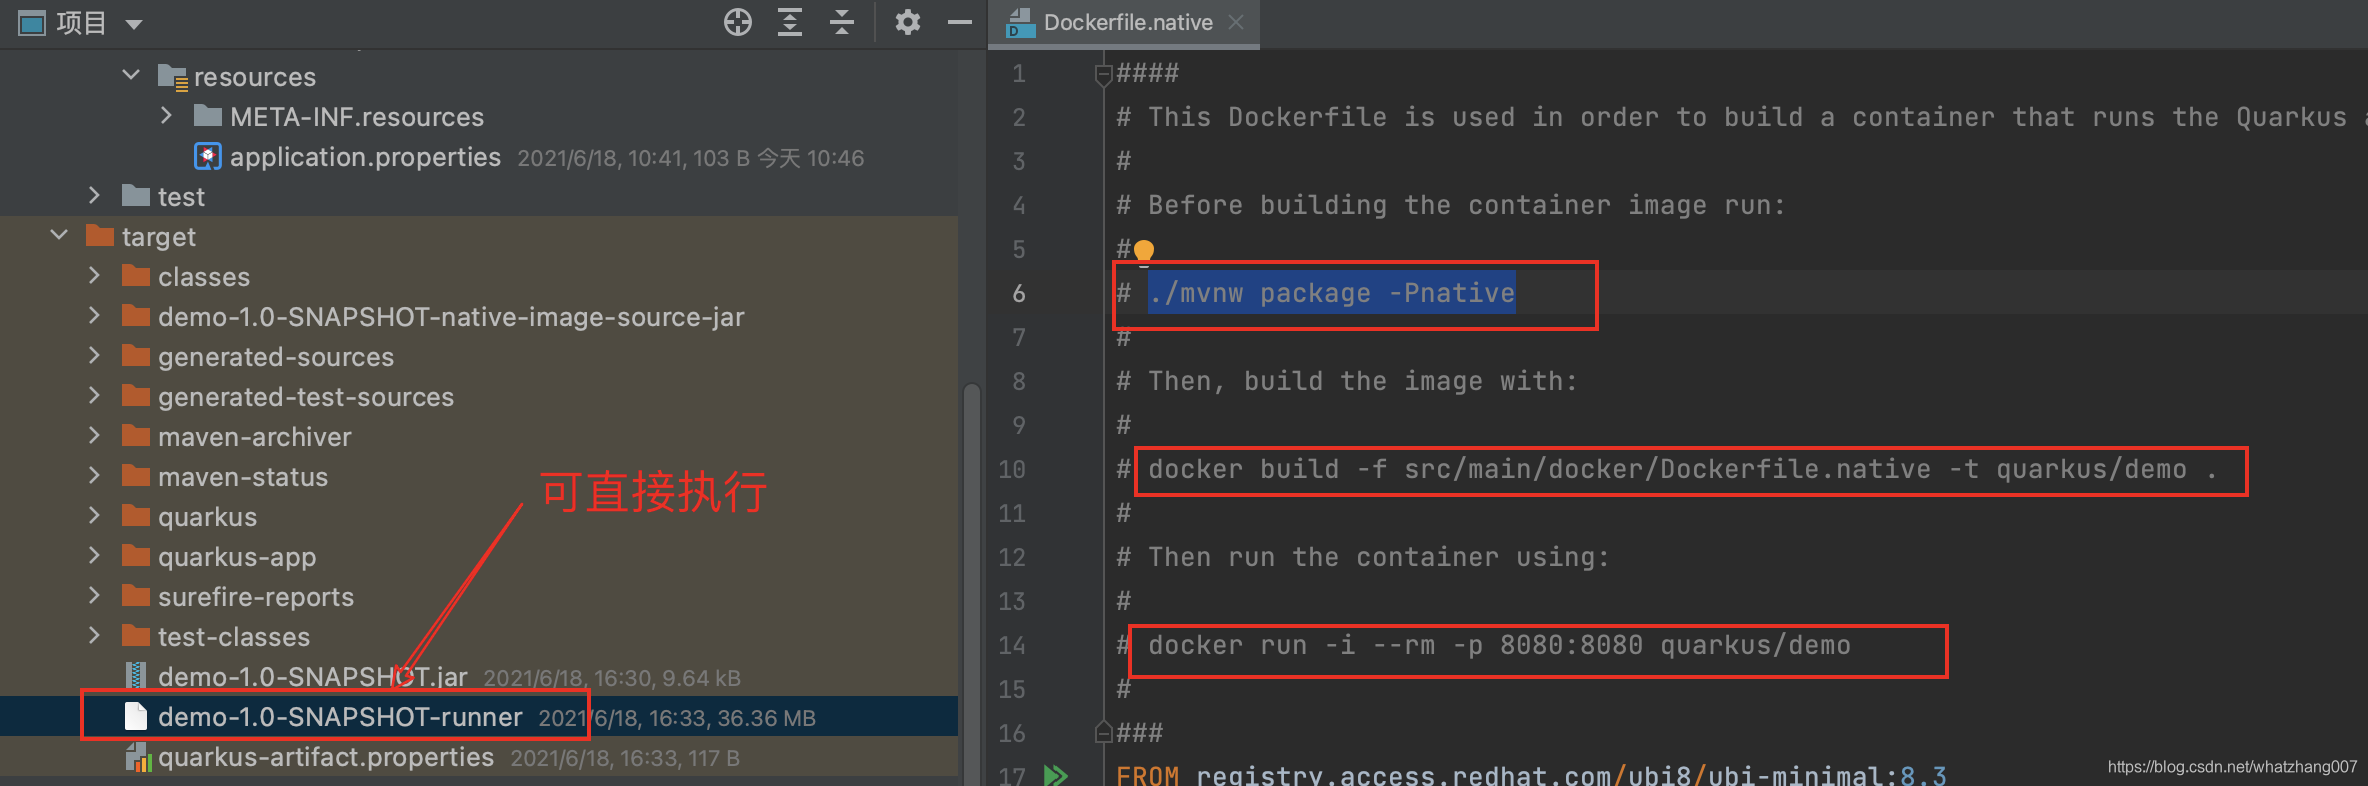
Task: Click the target folder icon
Action: (100, 236)
